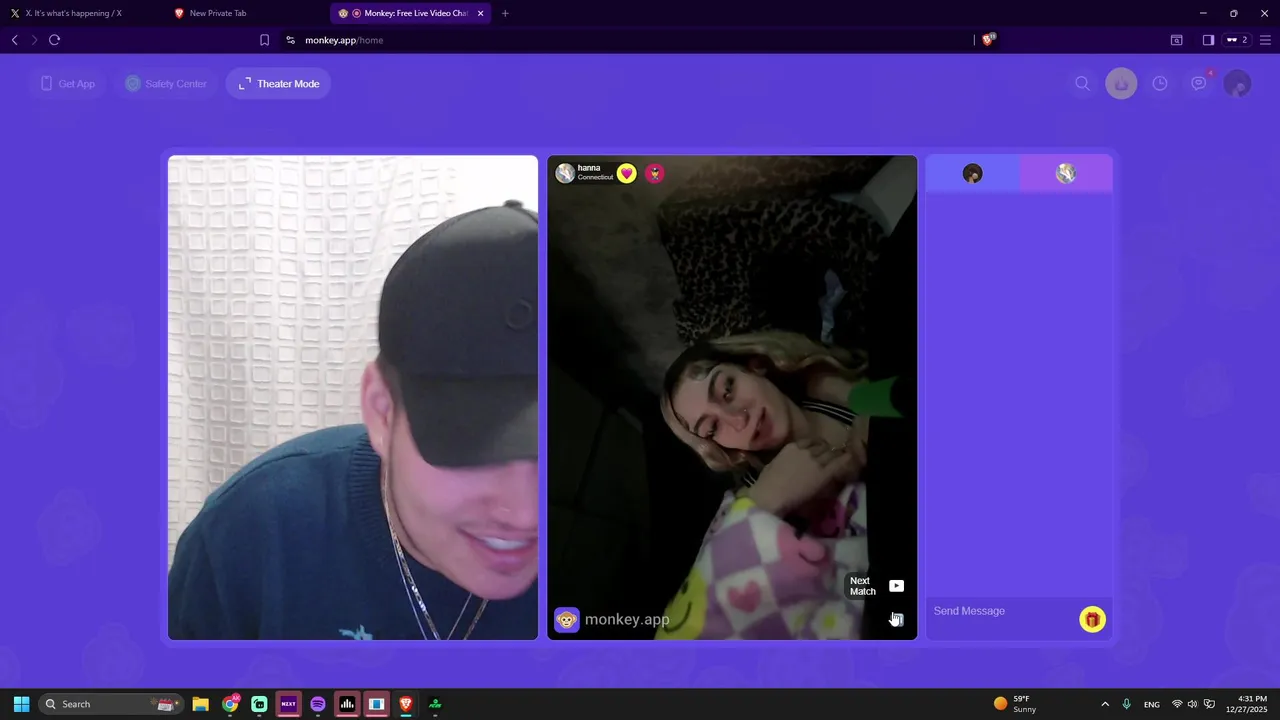Open the chat messages icon with badge

tap(1199, 84)
